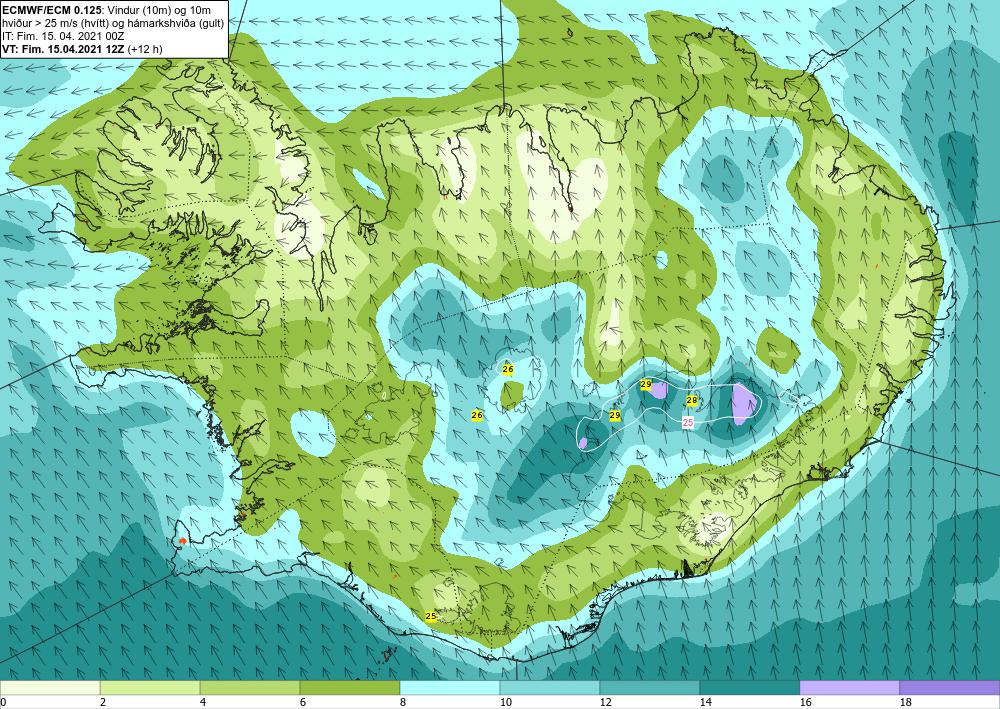
Task: Click the legend scale number '4'
Action: (203, 703)
